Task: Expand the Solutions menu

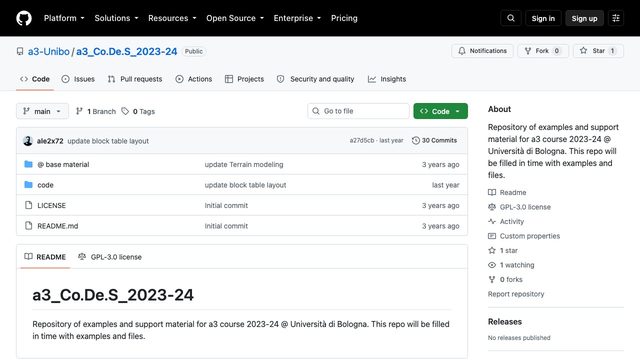Action: point(116,18)
